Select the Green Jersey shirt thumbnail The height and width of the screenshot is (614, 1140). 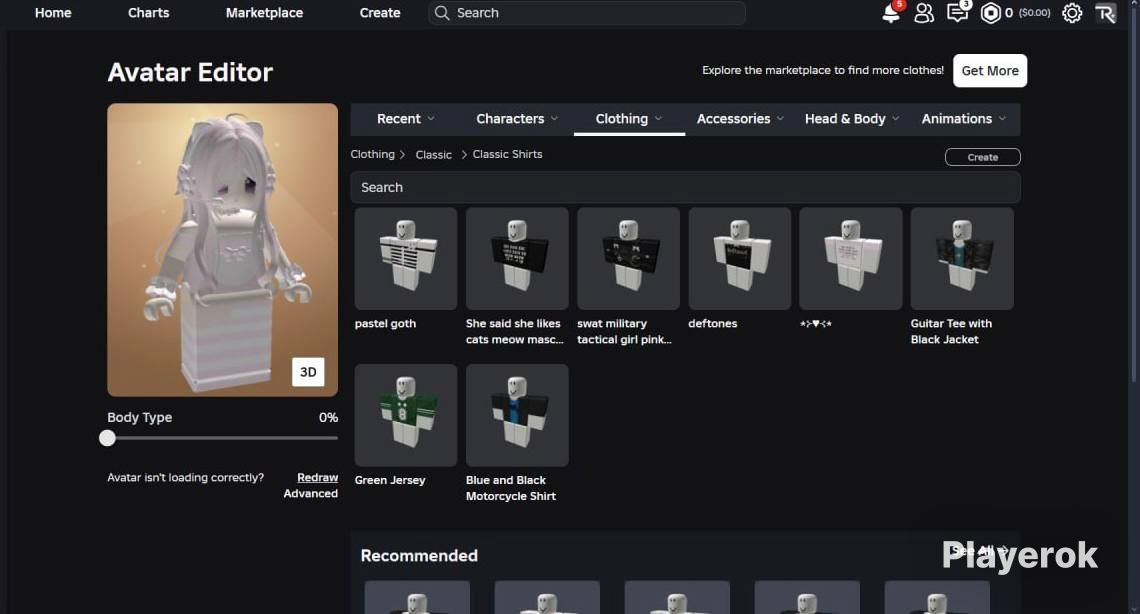click(406, 415)
